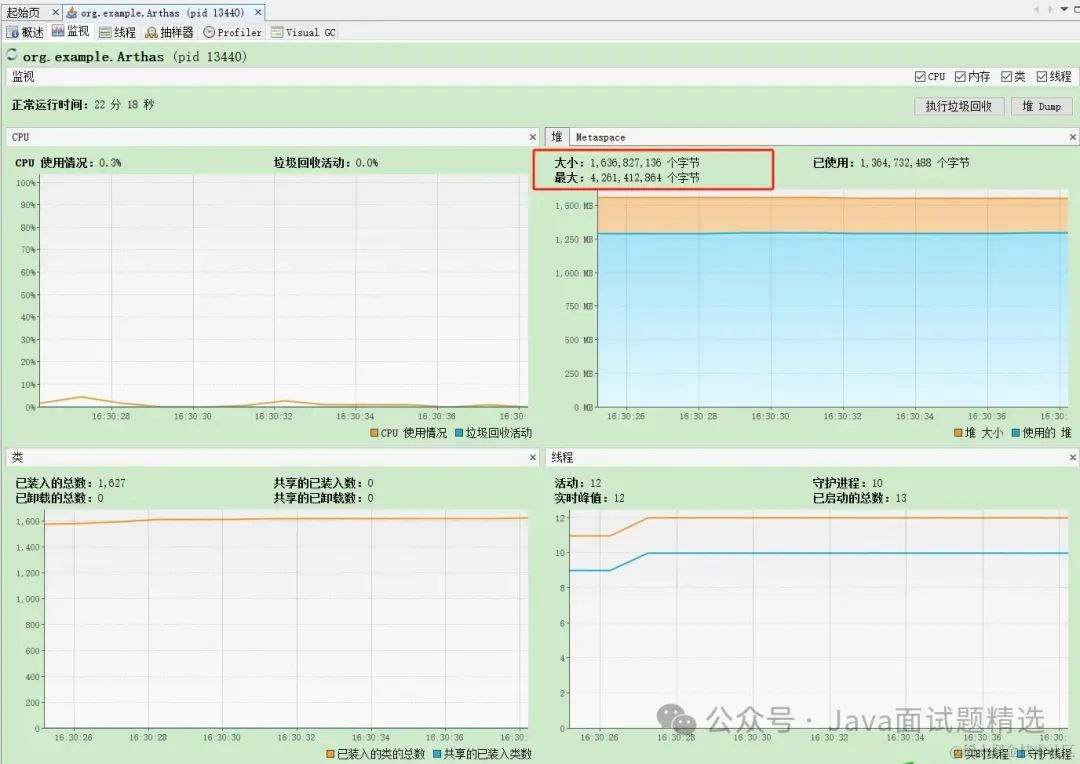Viewport: 1080px width, 764px height.
Task: Click the 类 panel title
Action: coord(17,457)
